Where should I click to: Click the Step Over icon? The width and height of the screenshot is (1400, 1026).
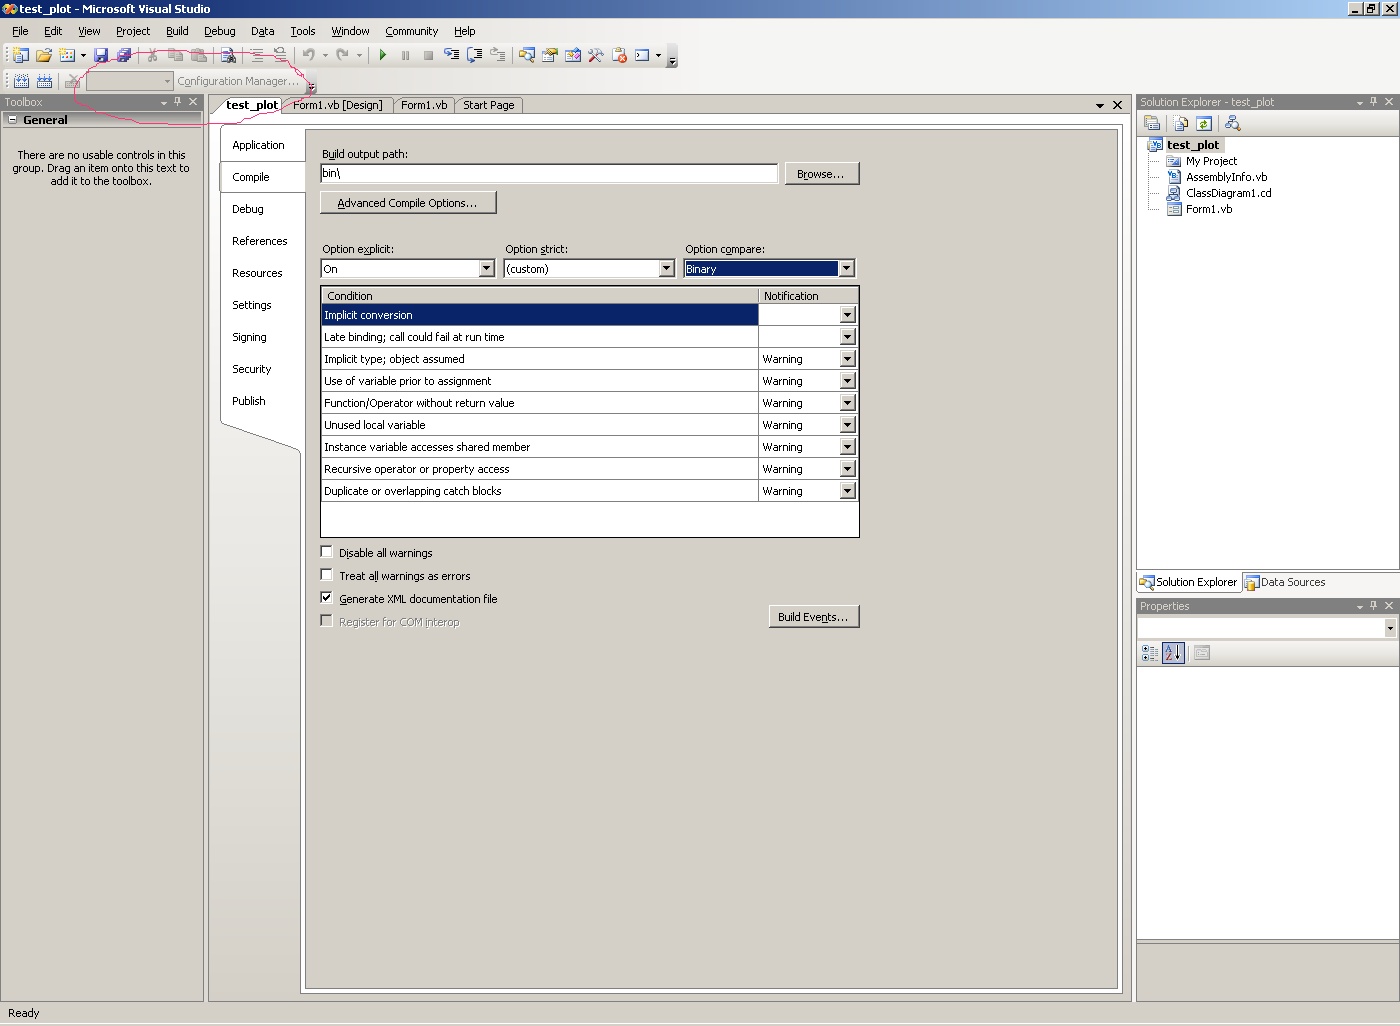[x=475, y=55]
